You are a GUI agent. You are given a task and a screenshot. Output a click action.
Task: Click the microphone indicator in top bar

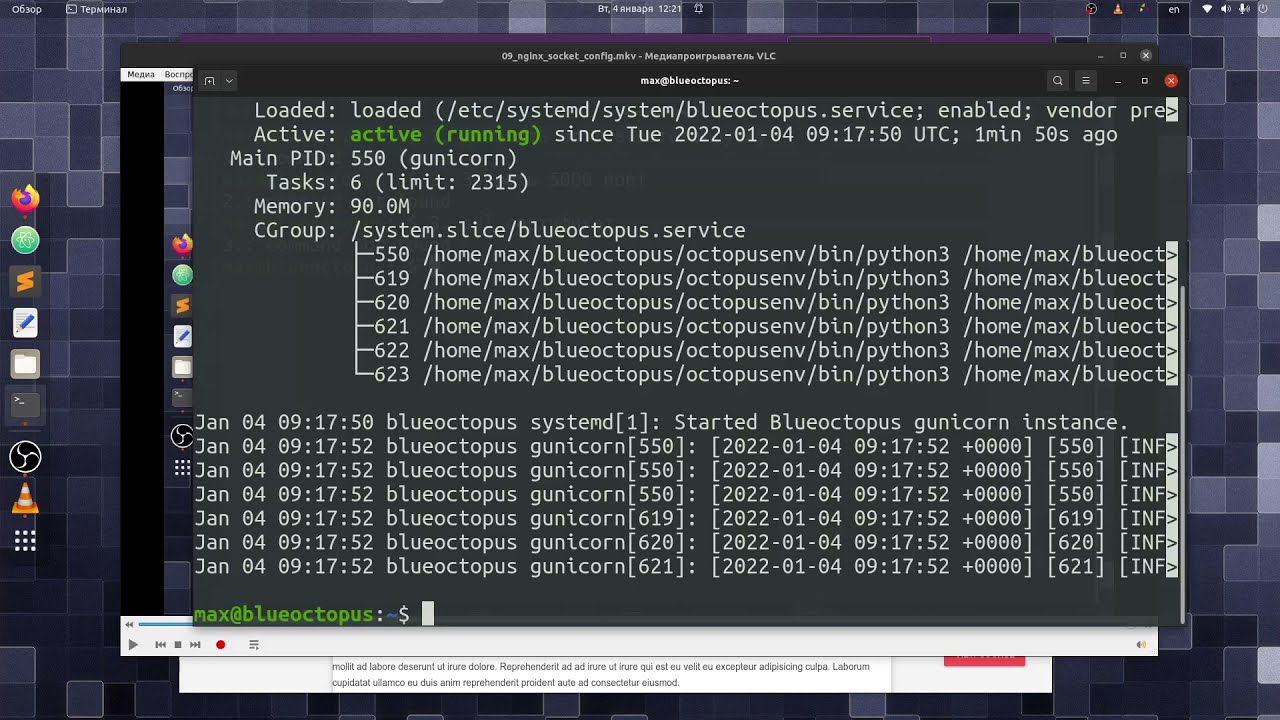1243,9
